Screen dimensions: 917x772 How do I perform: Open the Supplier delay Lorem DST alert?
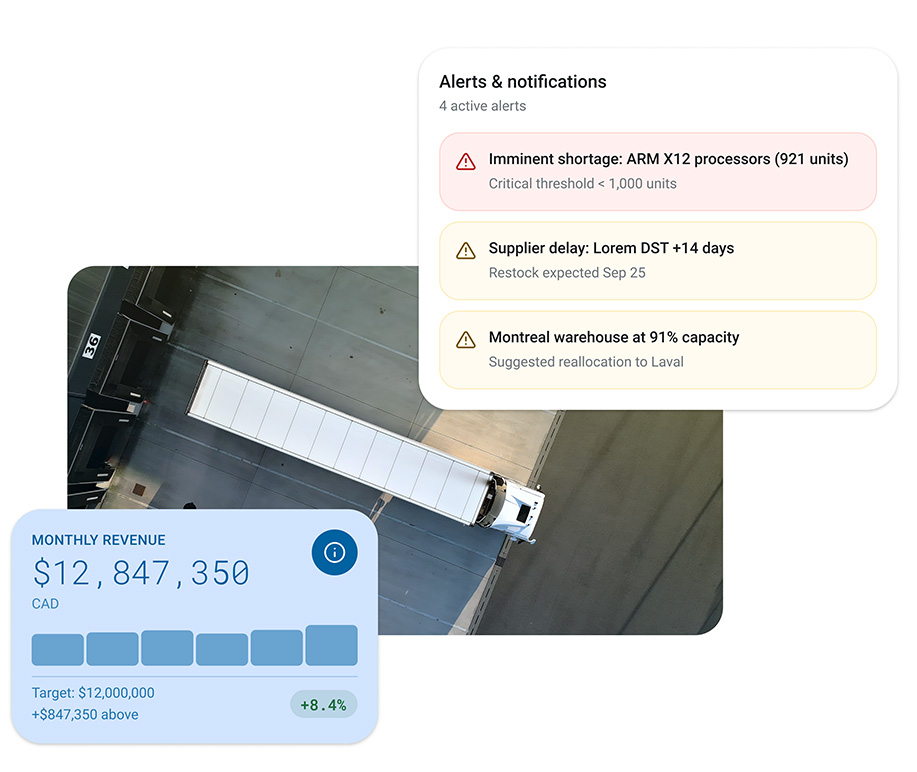coord(658,261)
